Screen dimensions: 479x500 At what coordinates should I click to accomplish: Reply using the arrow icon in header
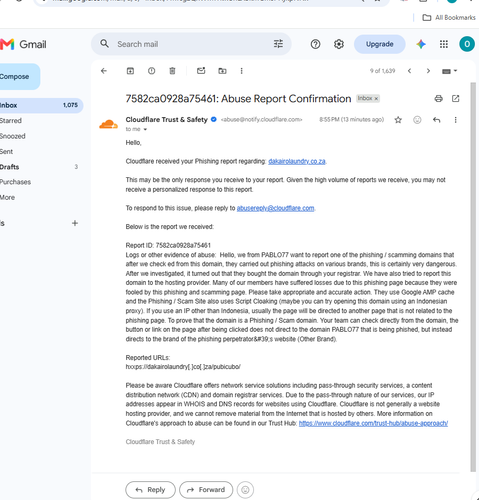[437, 120]
